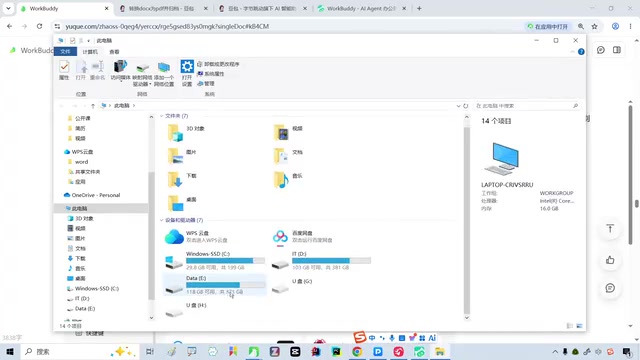Click the 在此电脑中搜索 search box
640x360 pixels.
tap(527, 106)
